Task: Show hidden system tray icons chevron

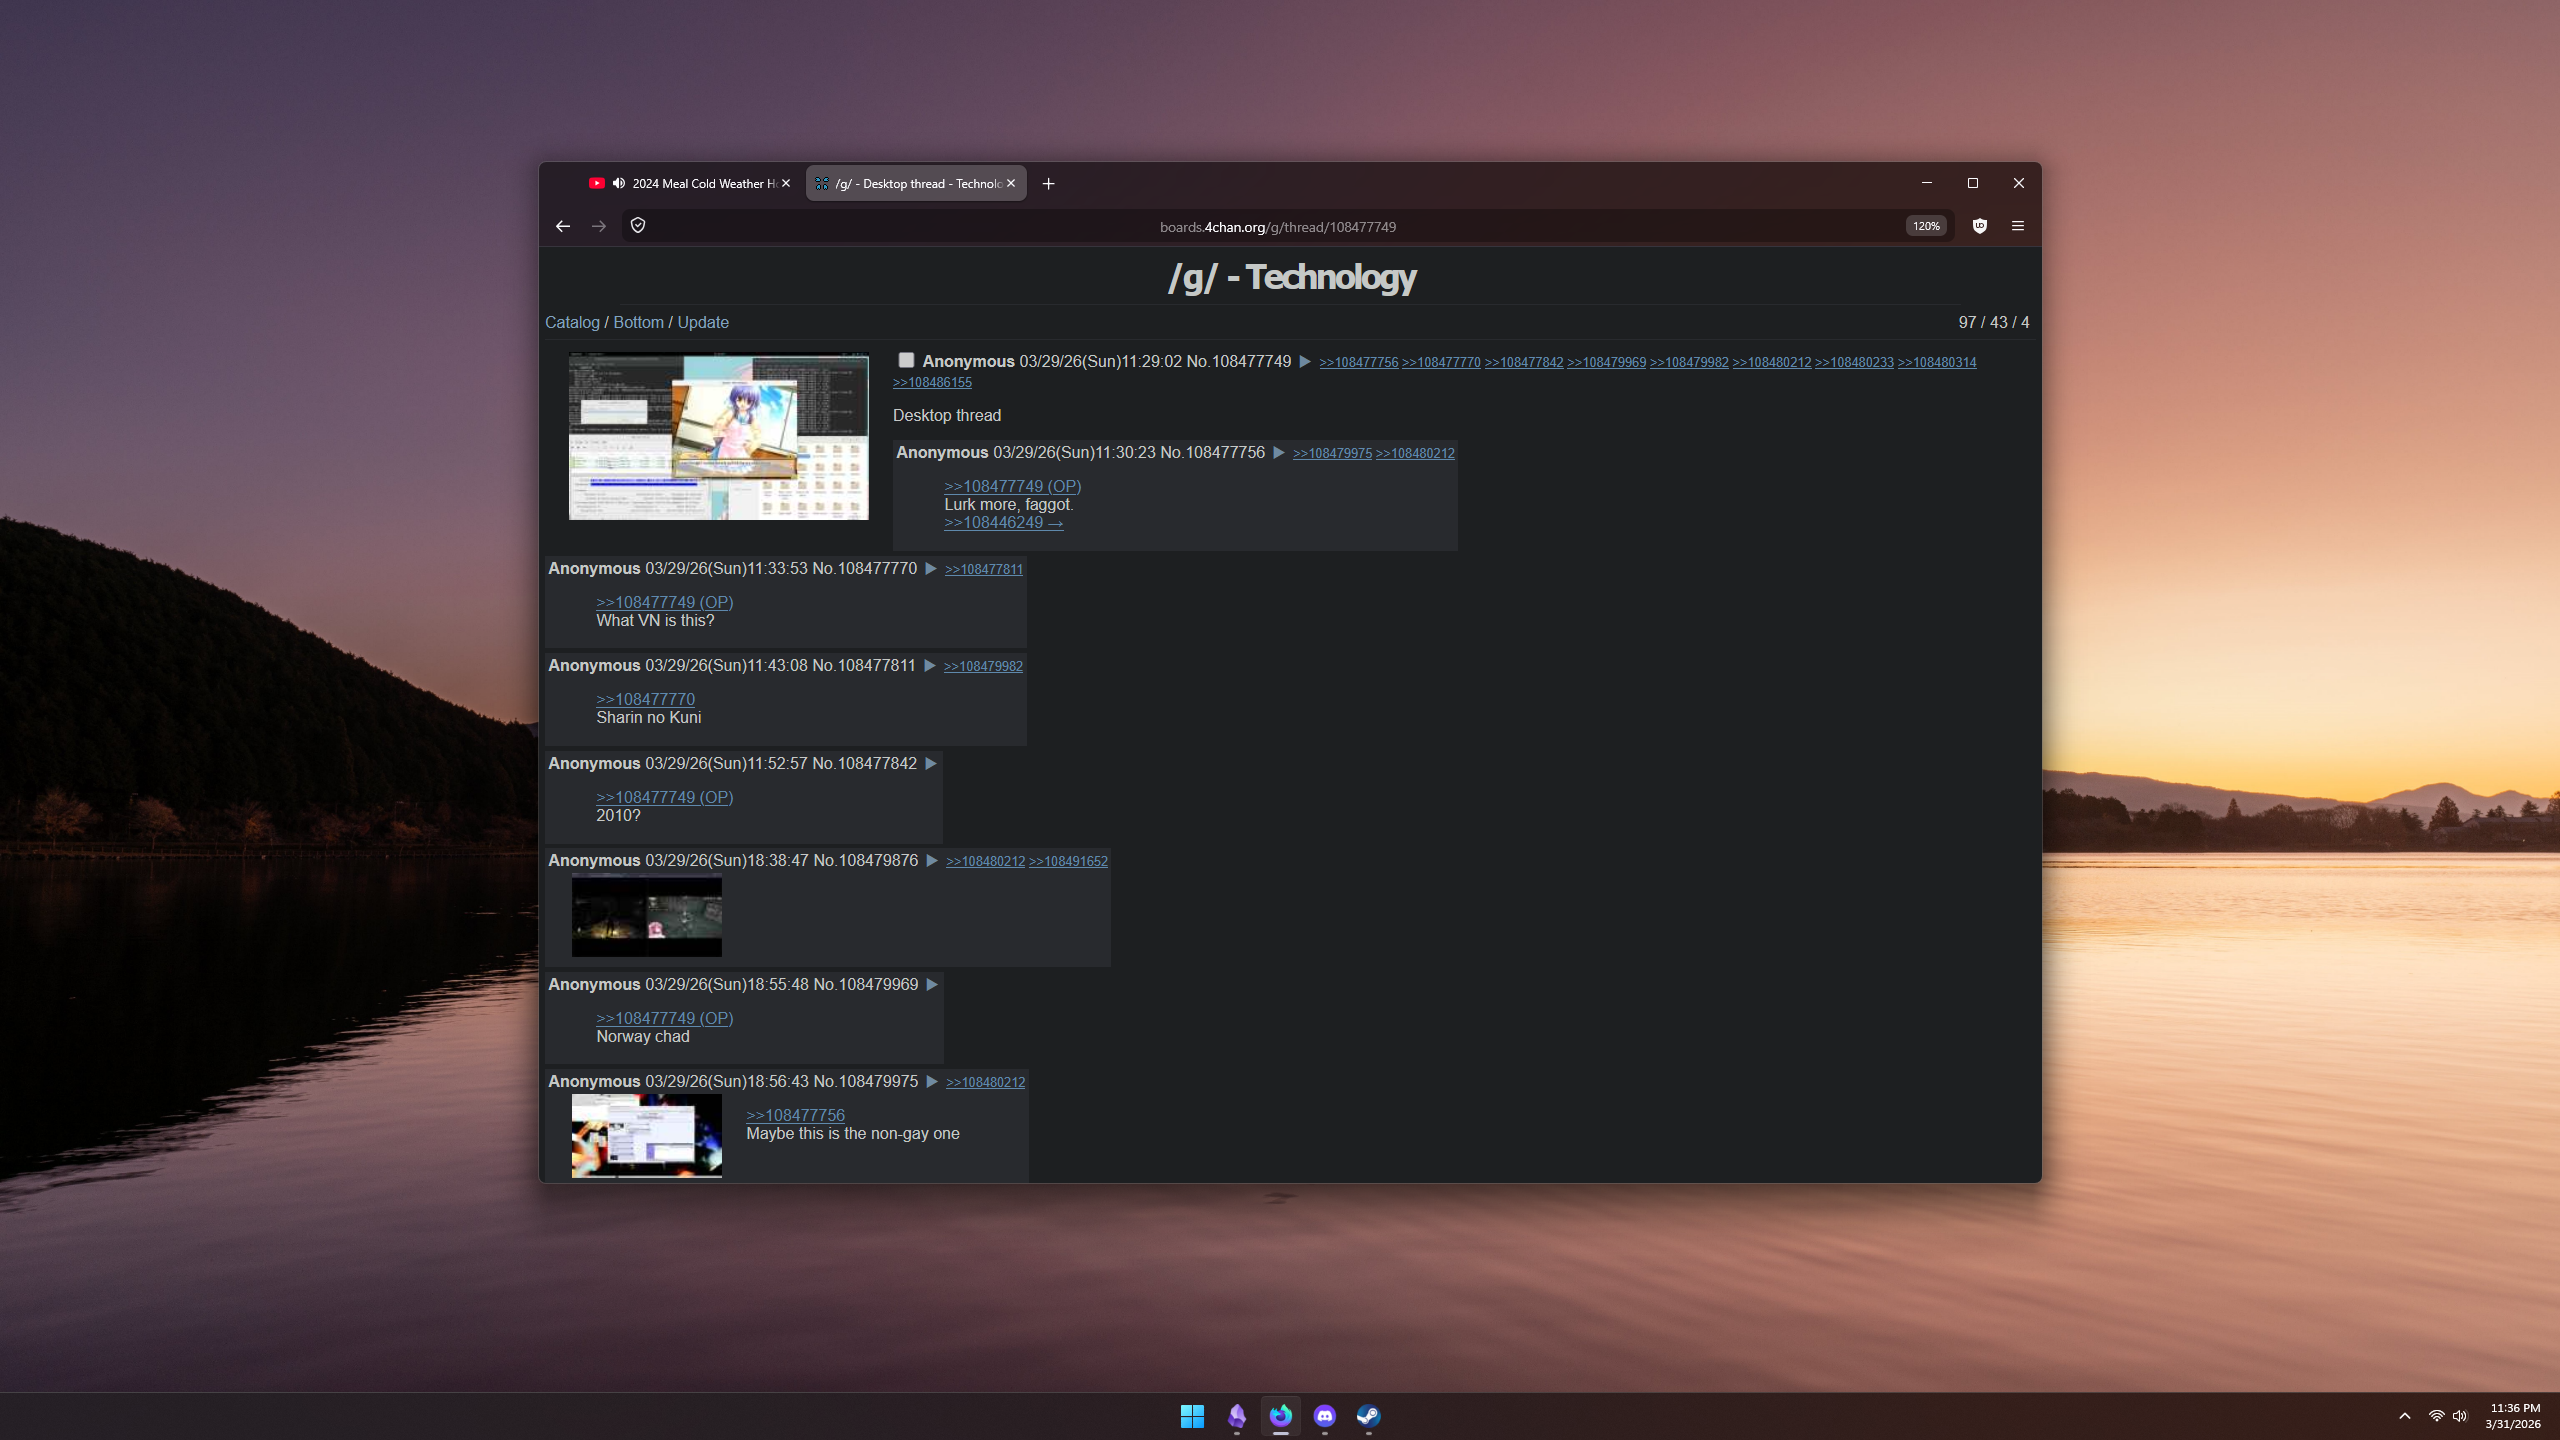Action: coord(2405,1416)
